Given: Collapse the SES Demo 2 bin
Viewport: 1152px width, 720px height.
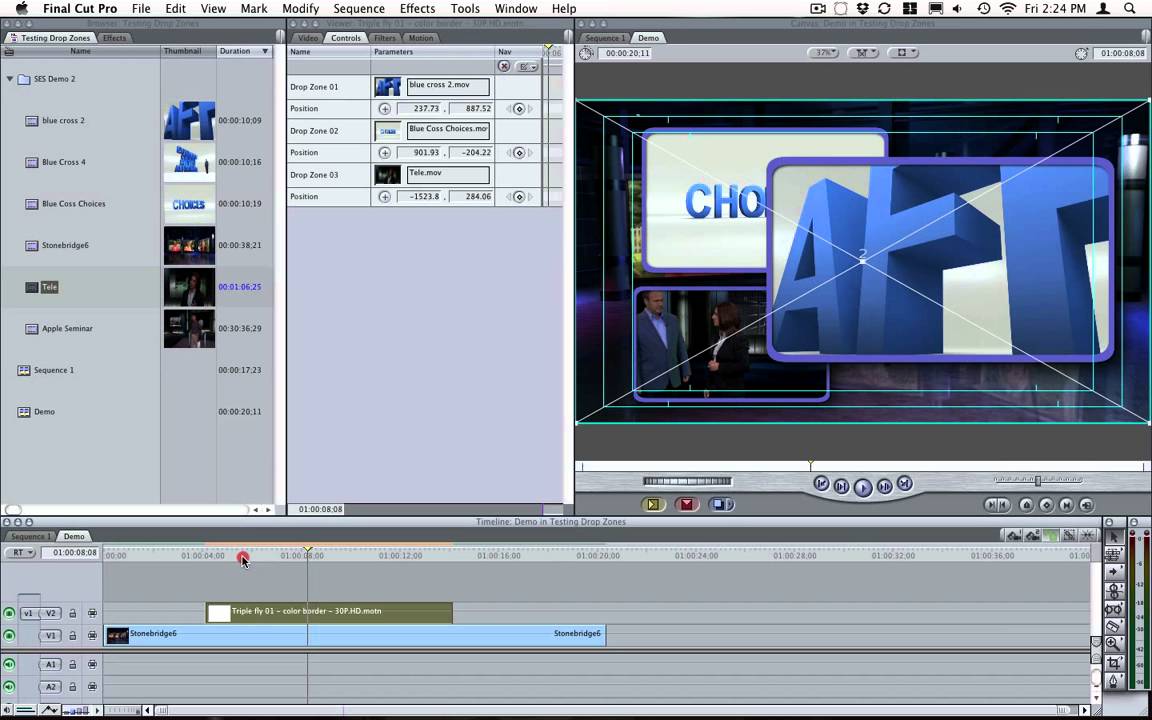Looking at the screenshot, I should tap(10, 79).
